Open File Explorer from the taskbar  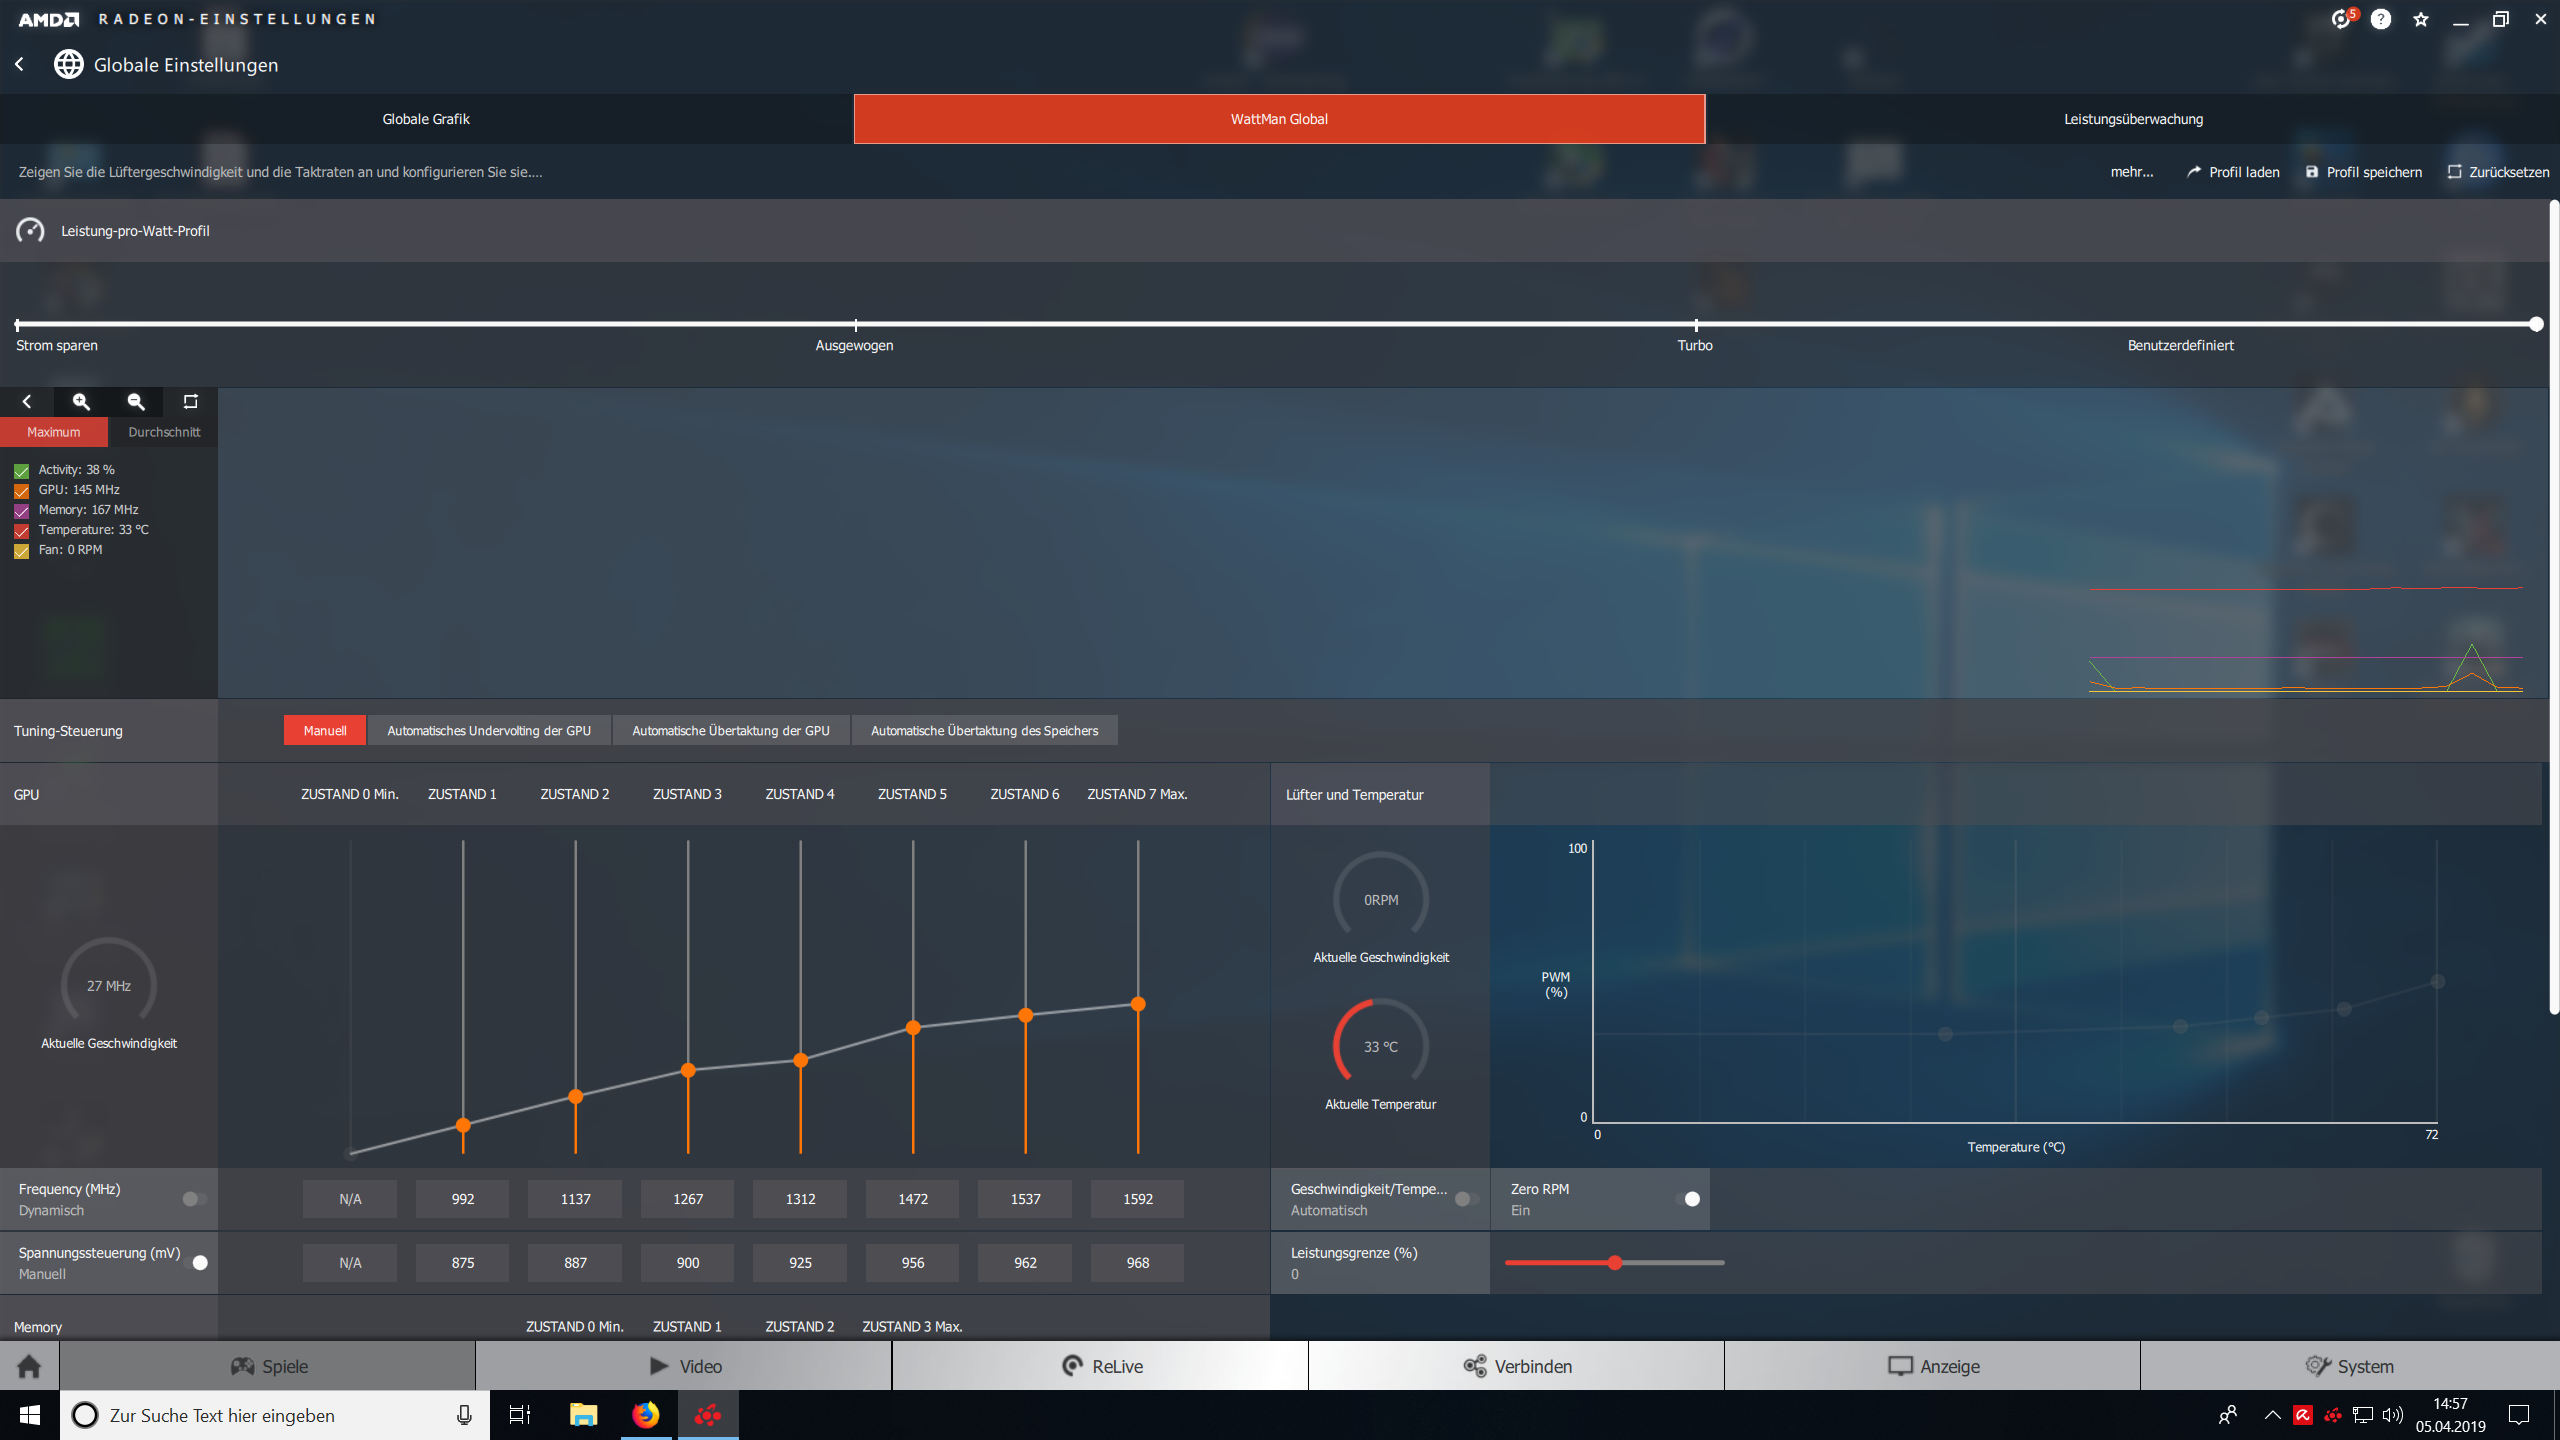583,1415
